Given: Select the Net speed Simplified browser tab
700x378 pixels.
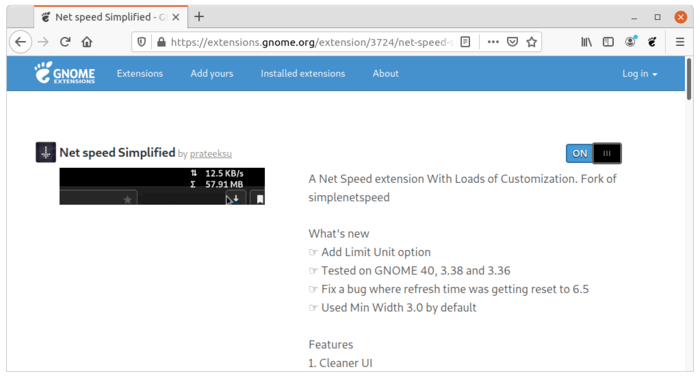Looking at the screenshot, I should coord(111,17).
